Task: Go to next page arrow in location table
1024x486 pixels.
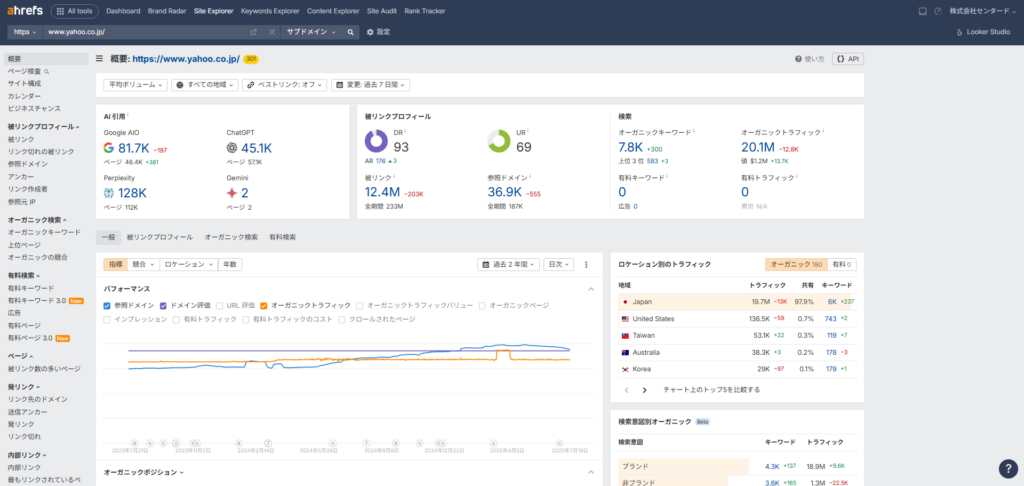Action: pos(645,390)
